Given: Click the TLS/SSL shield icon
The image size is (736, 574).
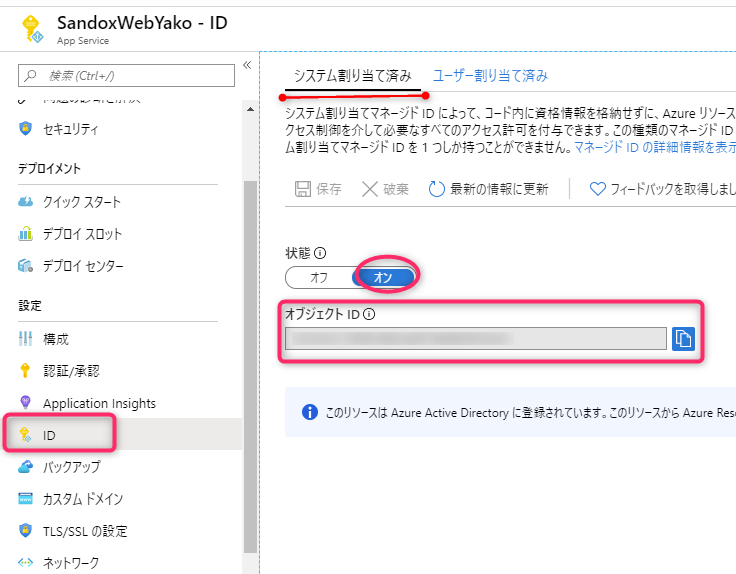Looking at the screenshot, I should click(25, 530).
